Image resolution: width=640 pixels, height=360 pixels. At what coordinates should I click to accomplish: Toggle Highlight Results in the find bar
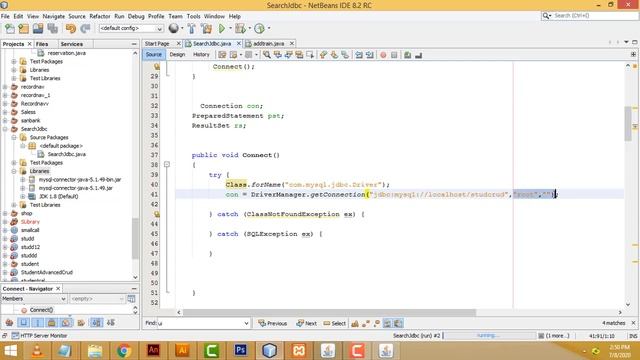pos(387,323)
